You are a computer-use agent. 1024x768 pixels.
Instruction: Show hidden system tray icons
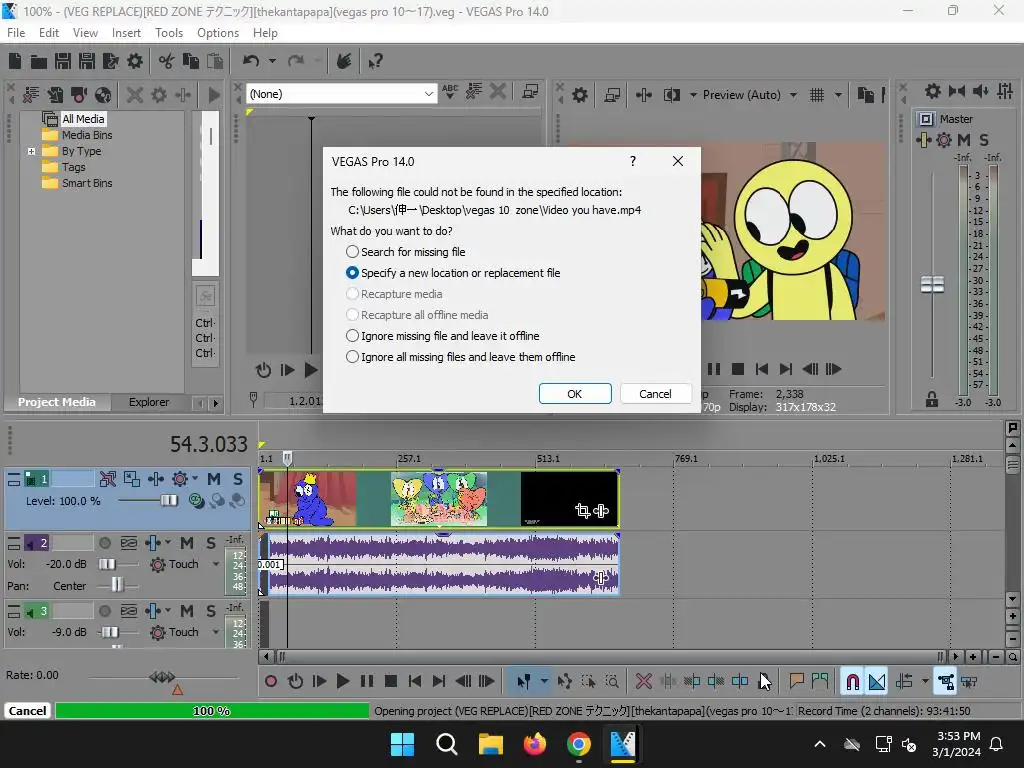click(x=820, y=744)
